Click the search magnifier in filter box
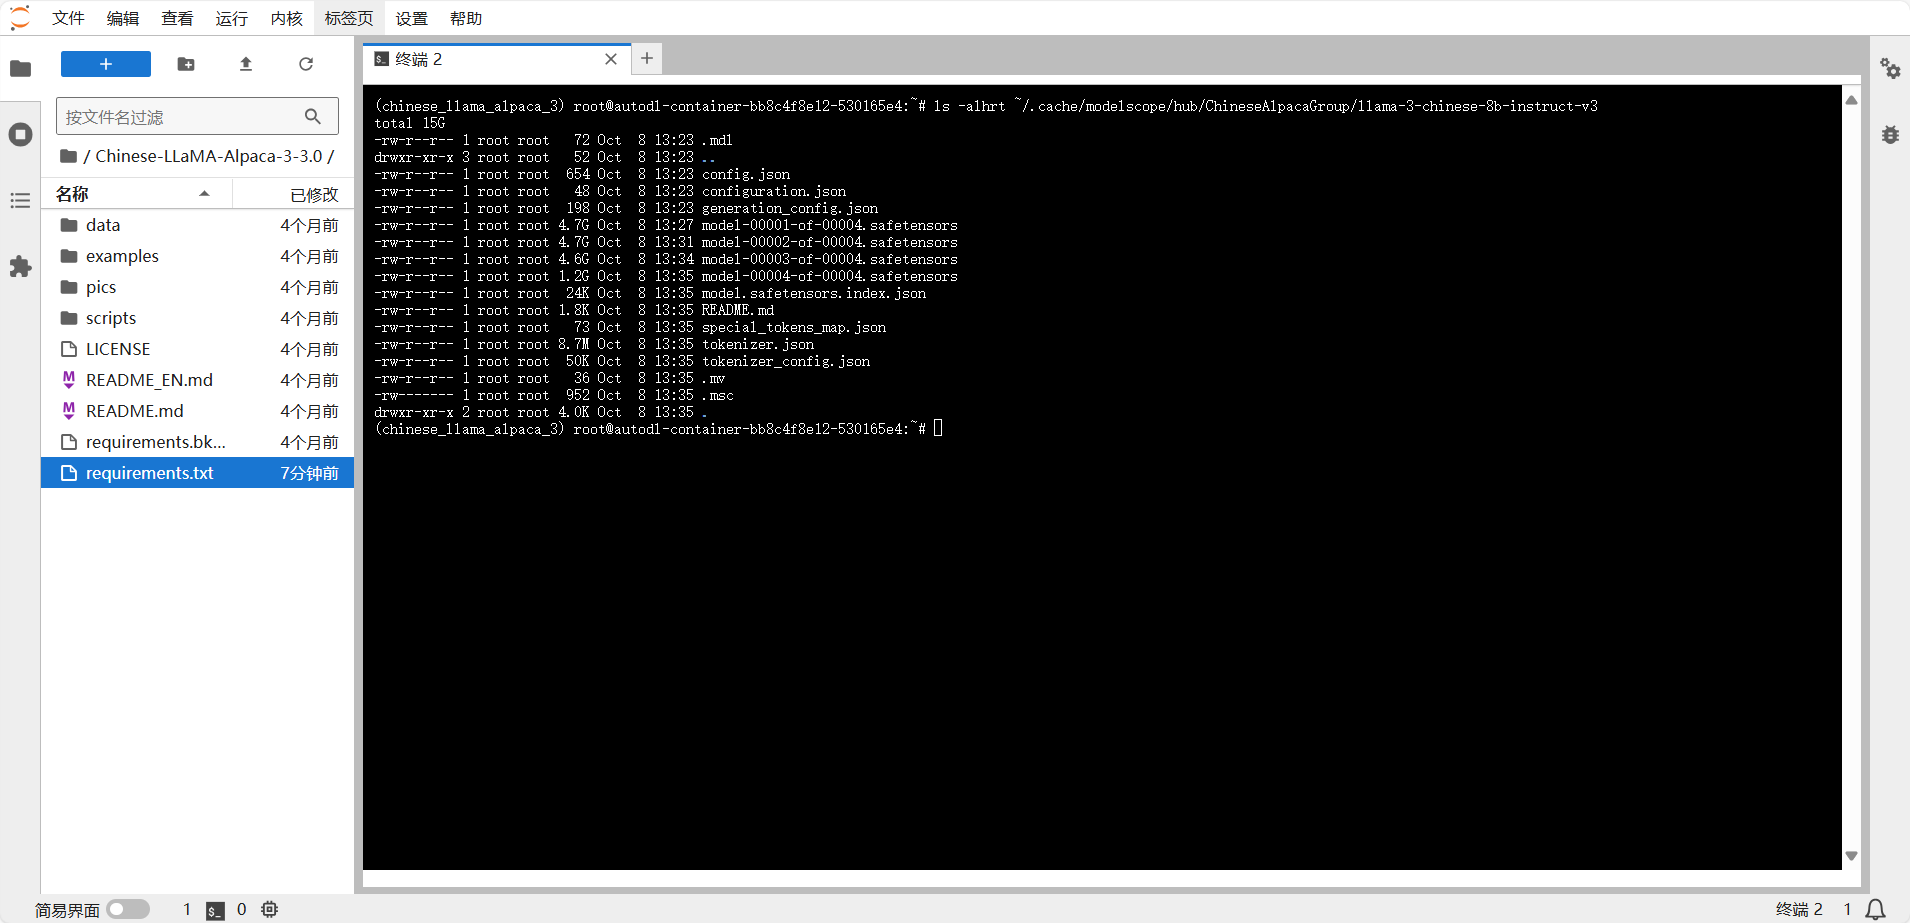 point(313,117)
